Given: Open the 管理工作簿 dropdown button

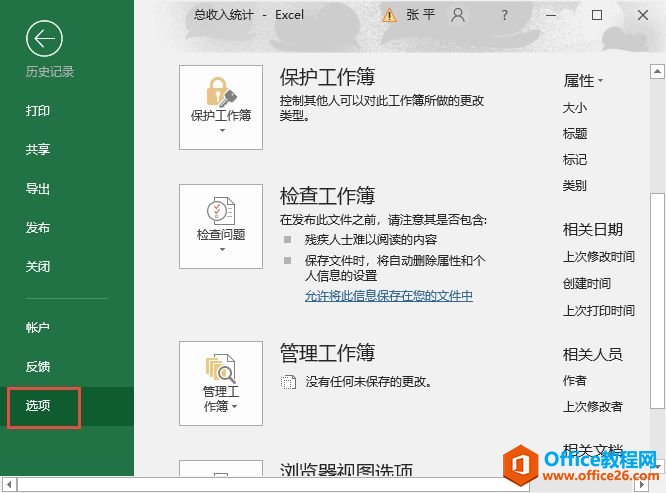Looking at the screenshot, I should [x=221, y=383].
